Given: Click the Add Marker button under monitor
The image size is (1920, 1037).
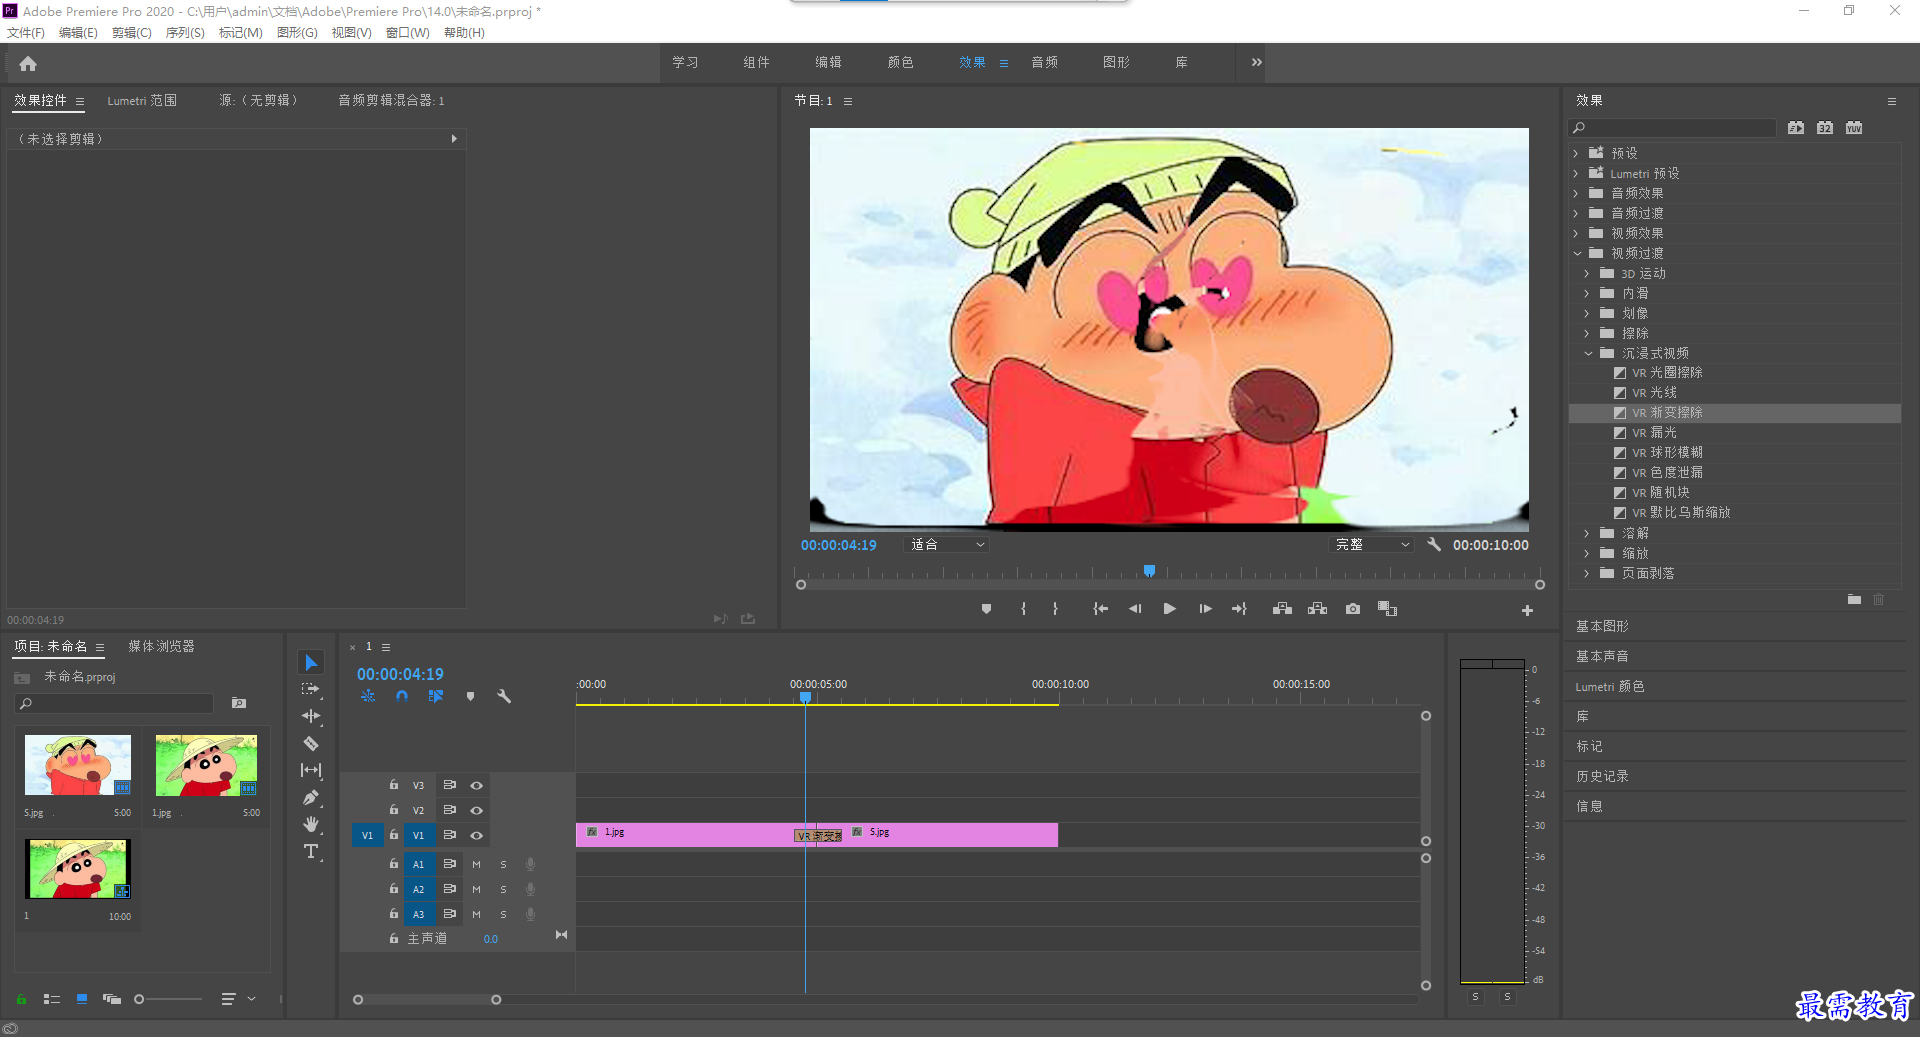Looking at the screenshot, I should pyautogui.click(x=986, y=609).
